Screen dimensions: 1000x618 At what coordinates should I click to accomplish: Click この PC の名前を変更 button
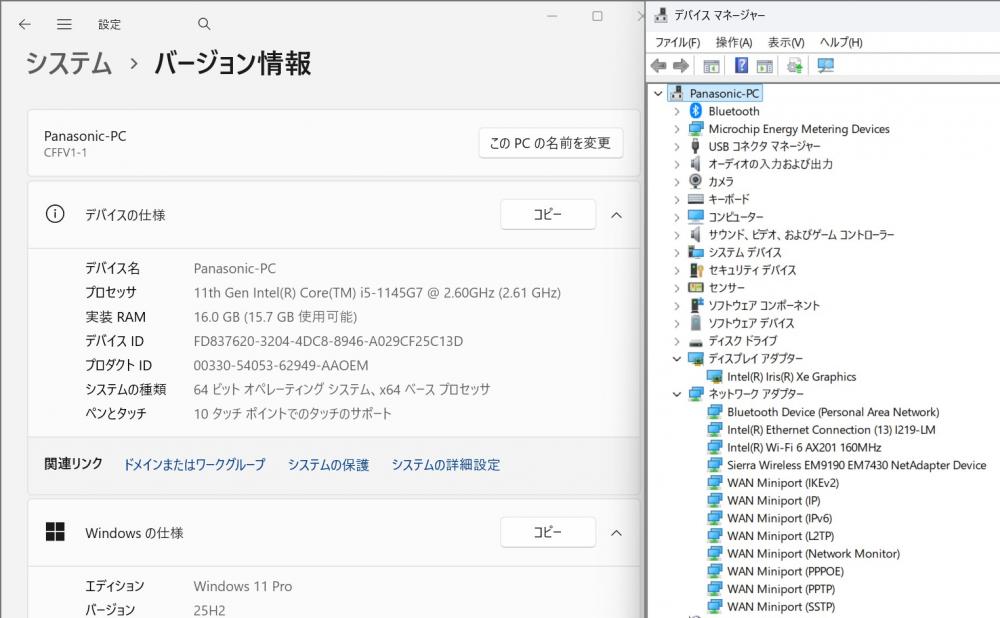550,143
